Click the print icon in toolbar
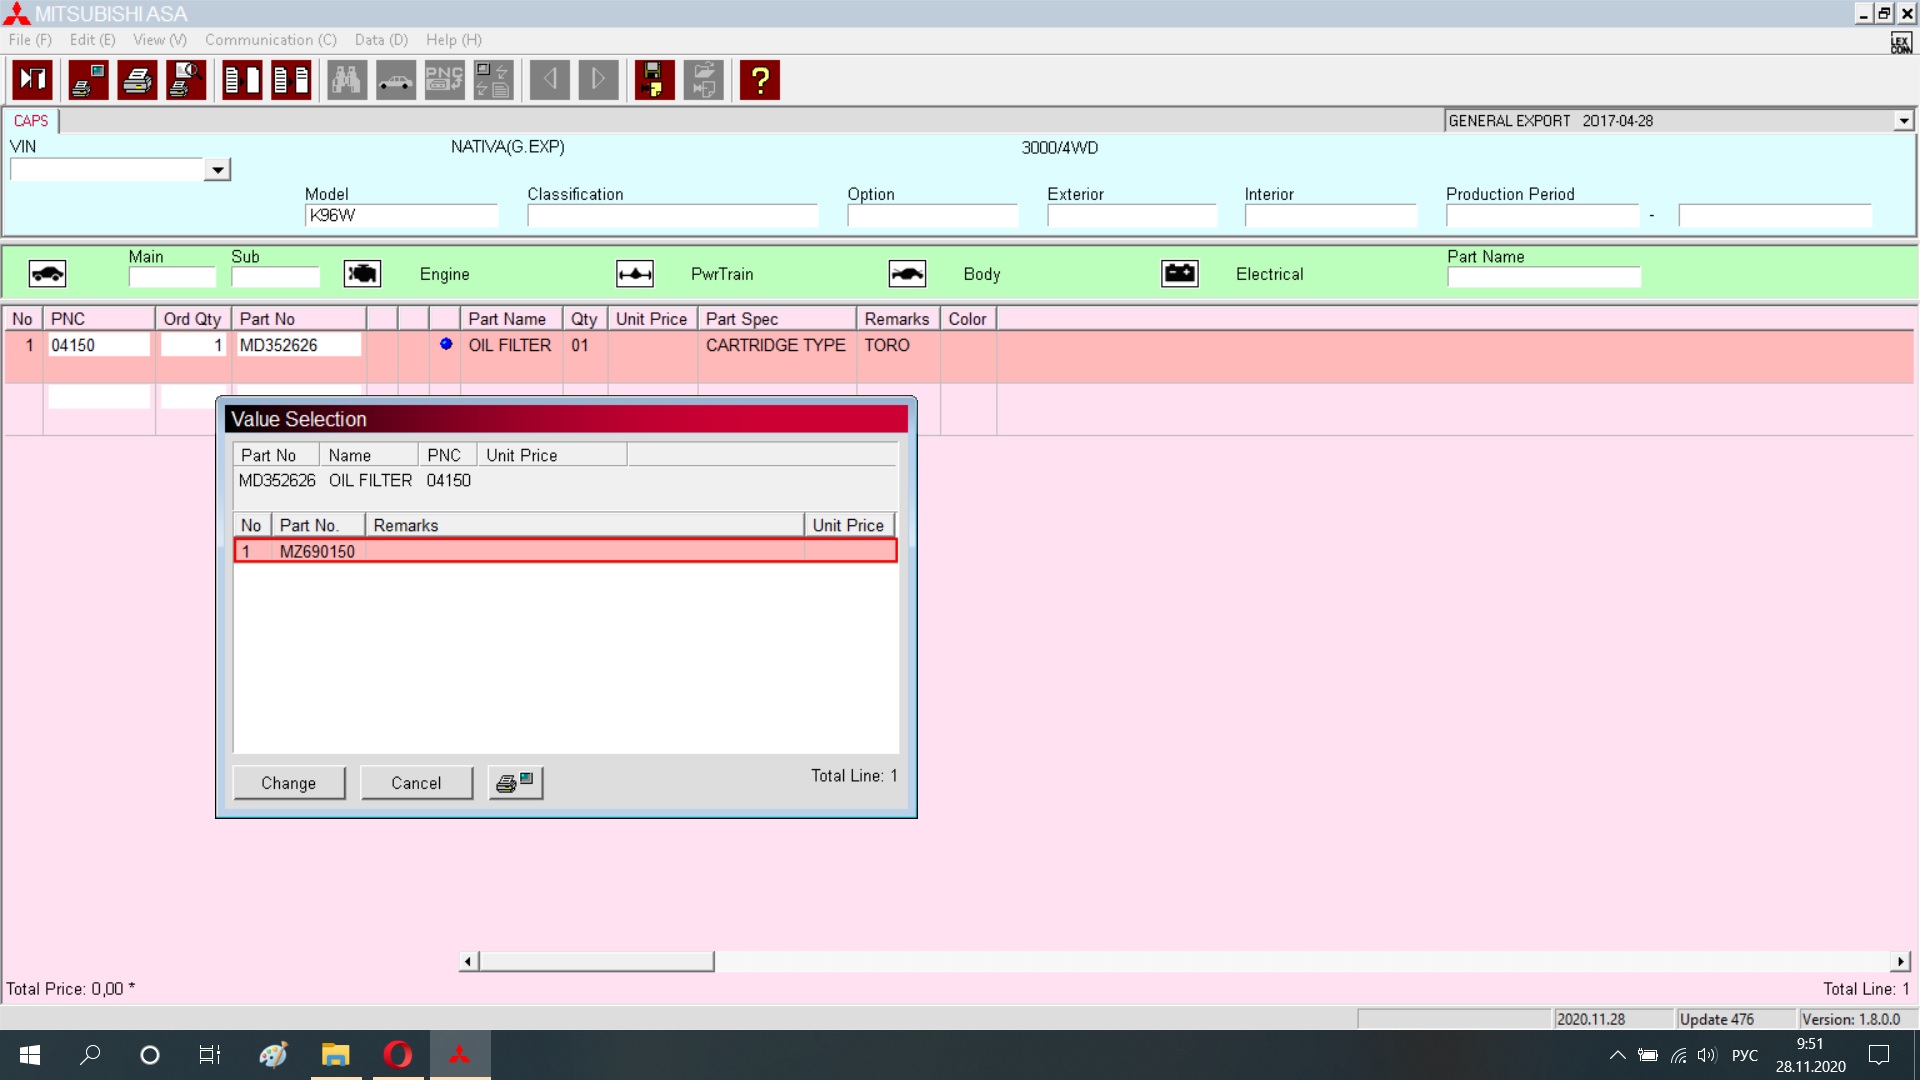 [137, 80]
